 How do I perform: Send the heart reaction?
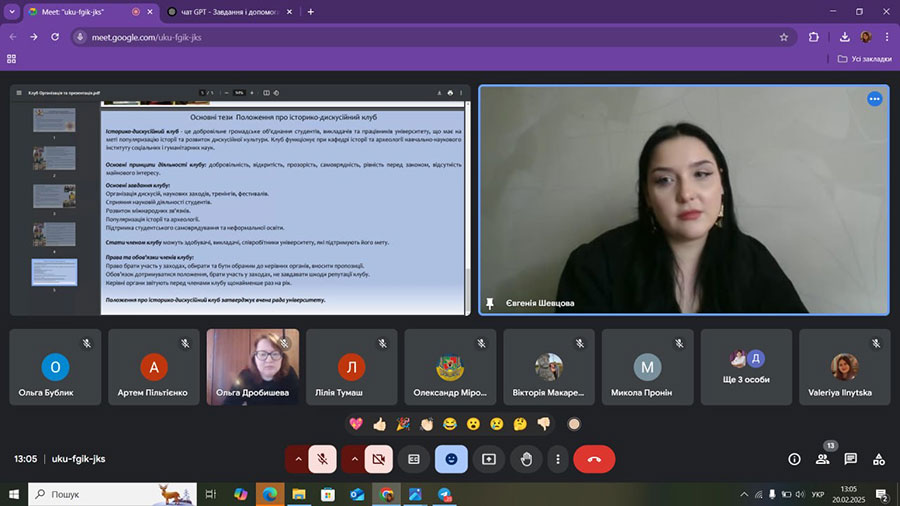(356, 424)
